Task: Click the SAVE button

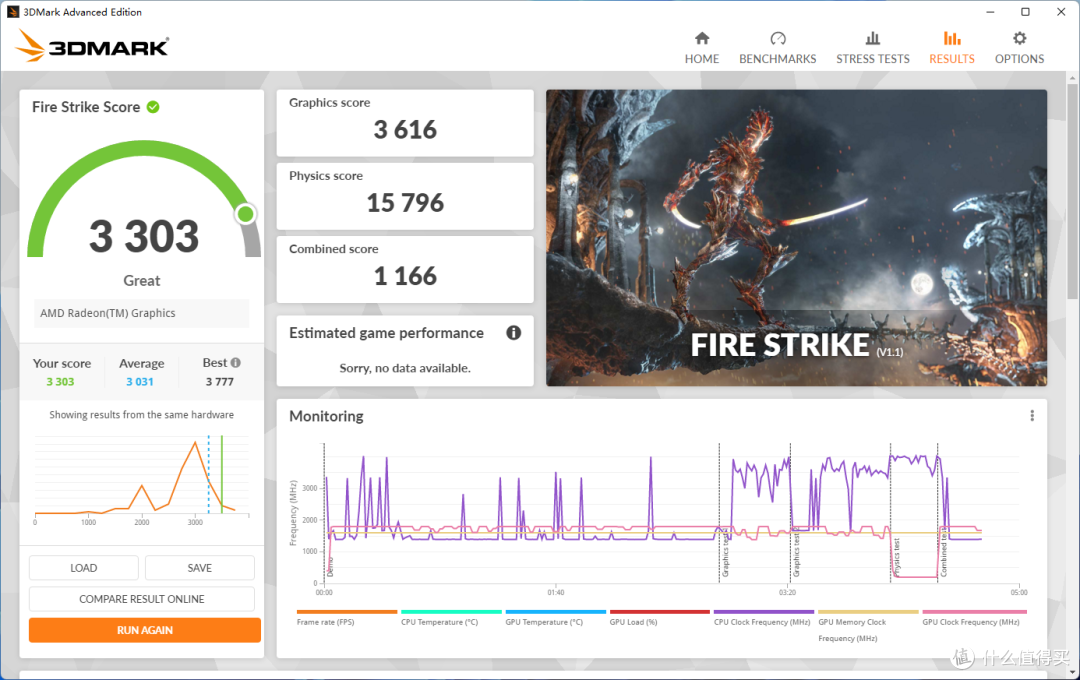Action: pos(200,568)
